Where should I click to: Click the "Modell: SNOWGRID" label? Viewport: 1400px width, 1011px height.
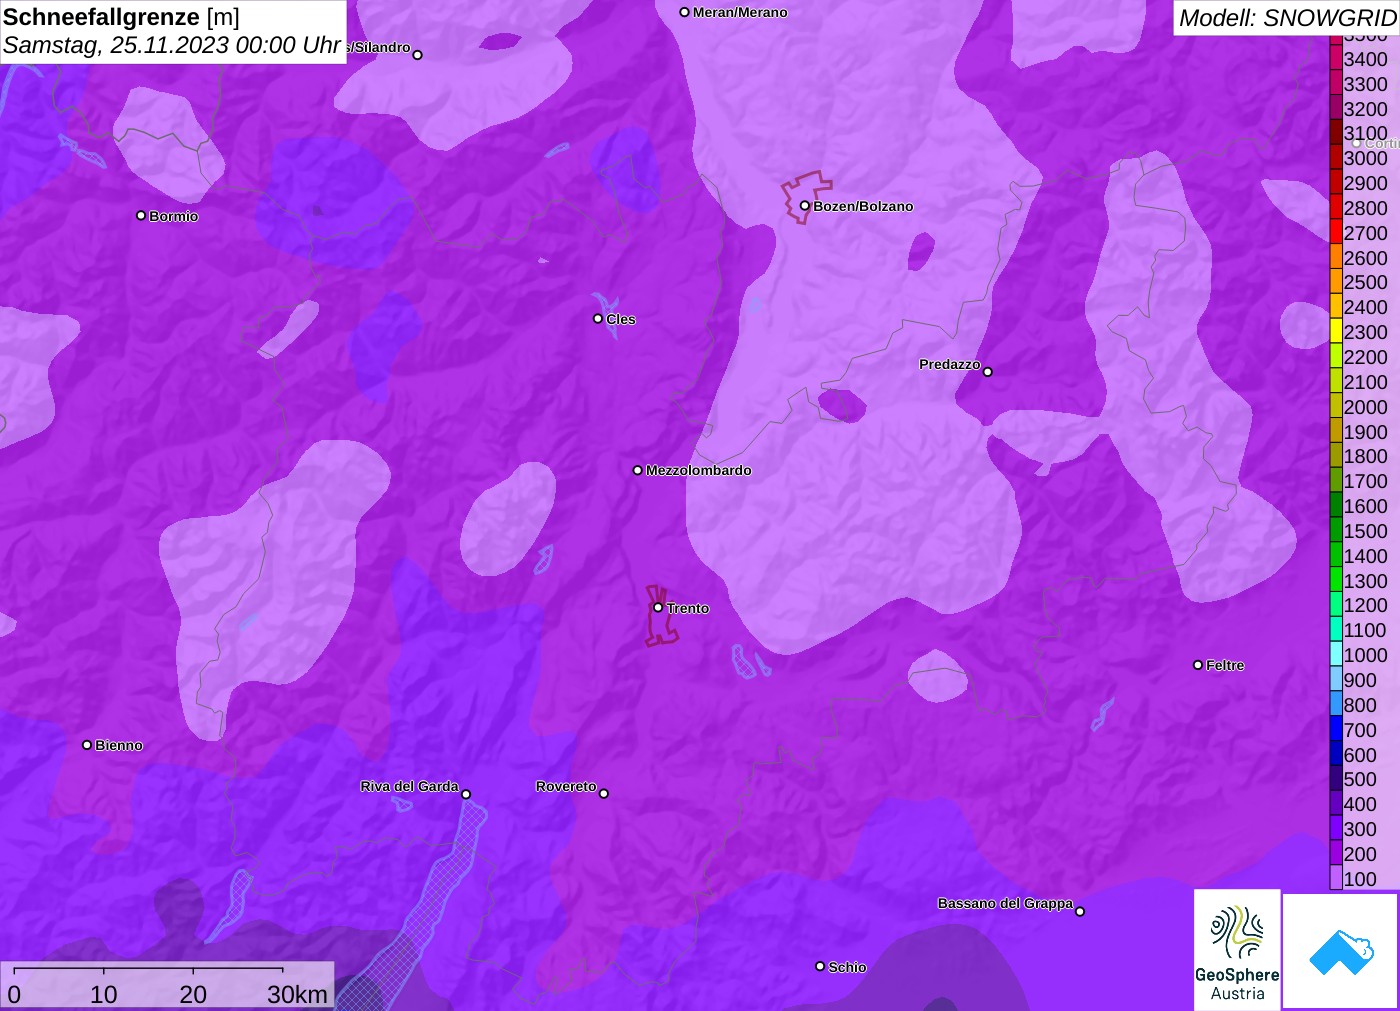(1288, 18)
